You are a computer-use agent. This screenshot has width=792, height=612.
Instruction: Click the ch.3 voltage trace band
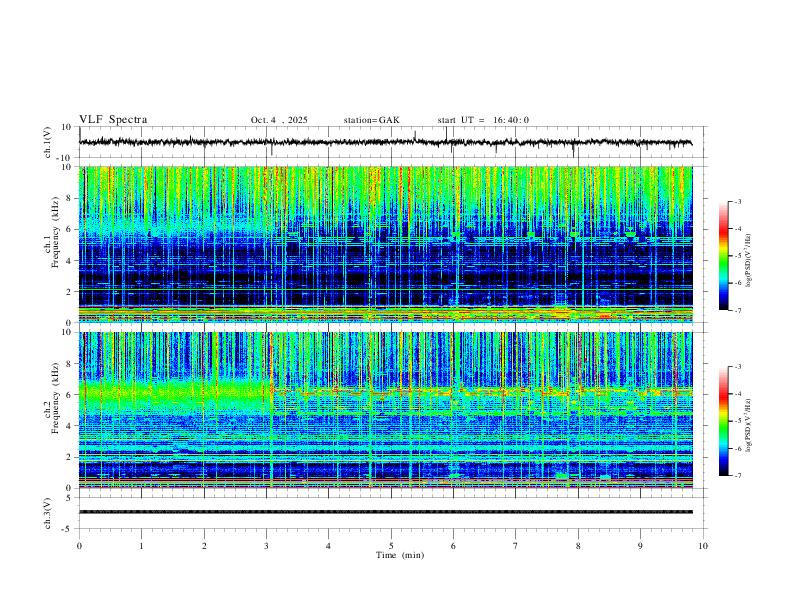click(386, 512)
